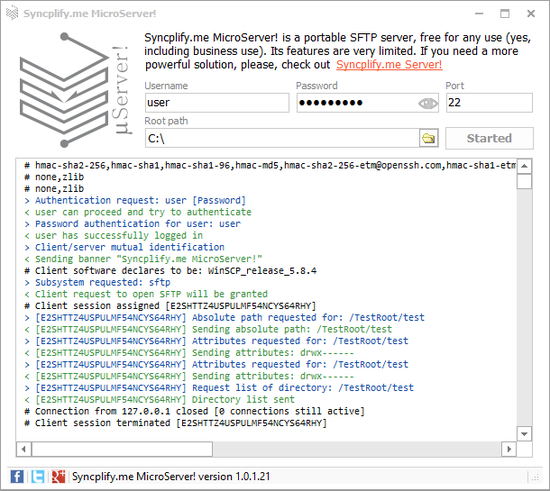The width and height of the screenshot is (550, 491).
Task: Click the log line 'Absolute path requested for: /TestRoot/test'
Action: pos(224,317)
